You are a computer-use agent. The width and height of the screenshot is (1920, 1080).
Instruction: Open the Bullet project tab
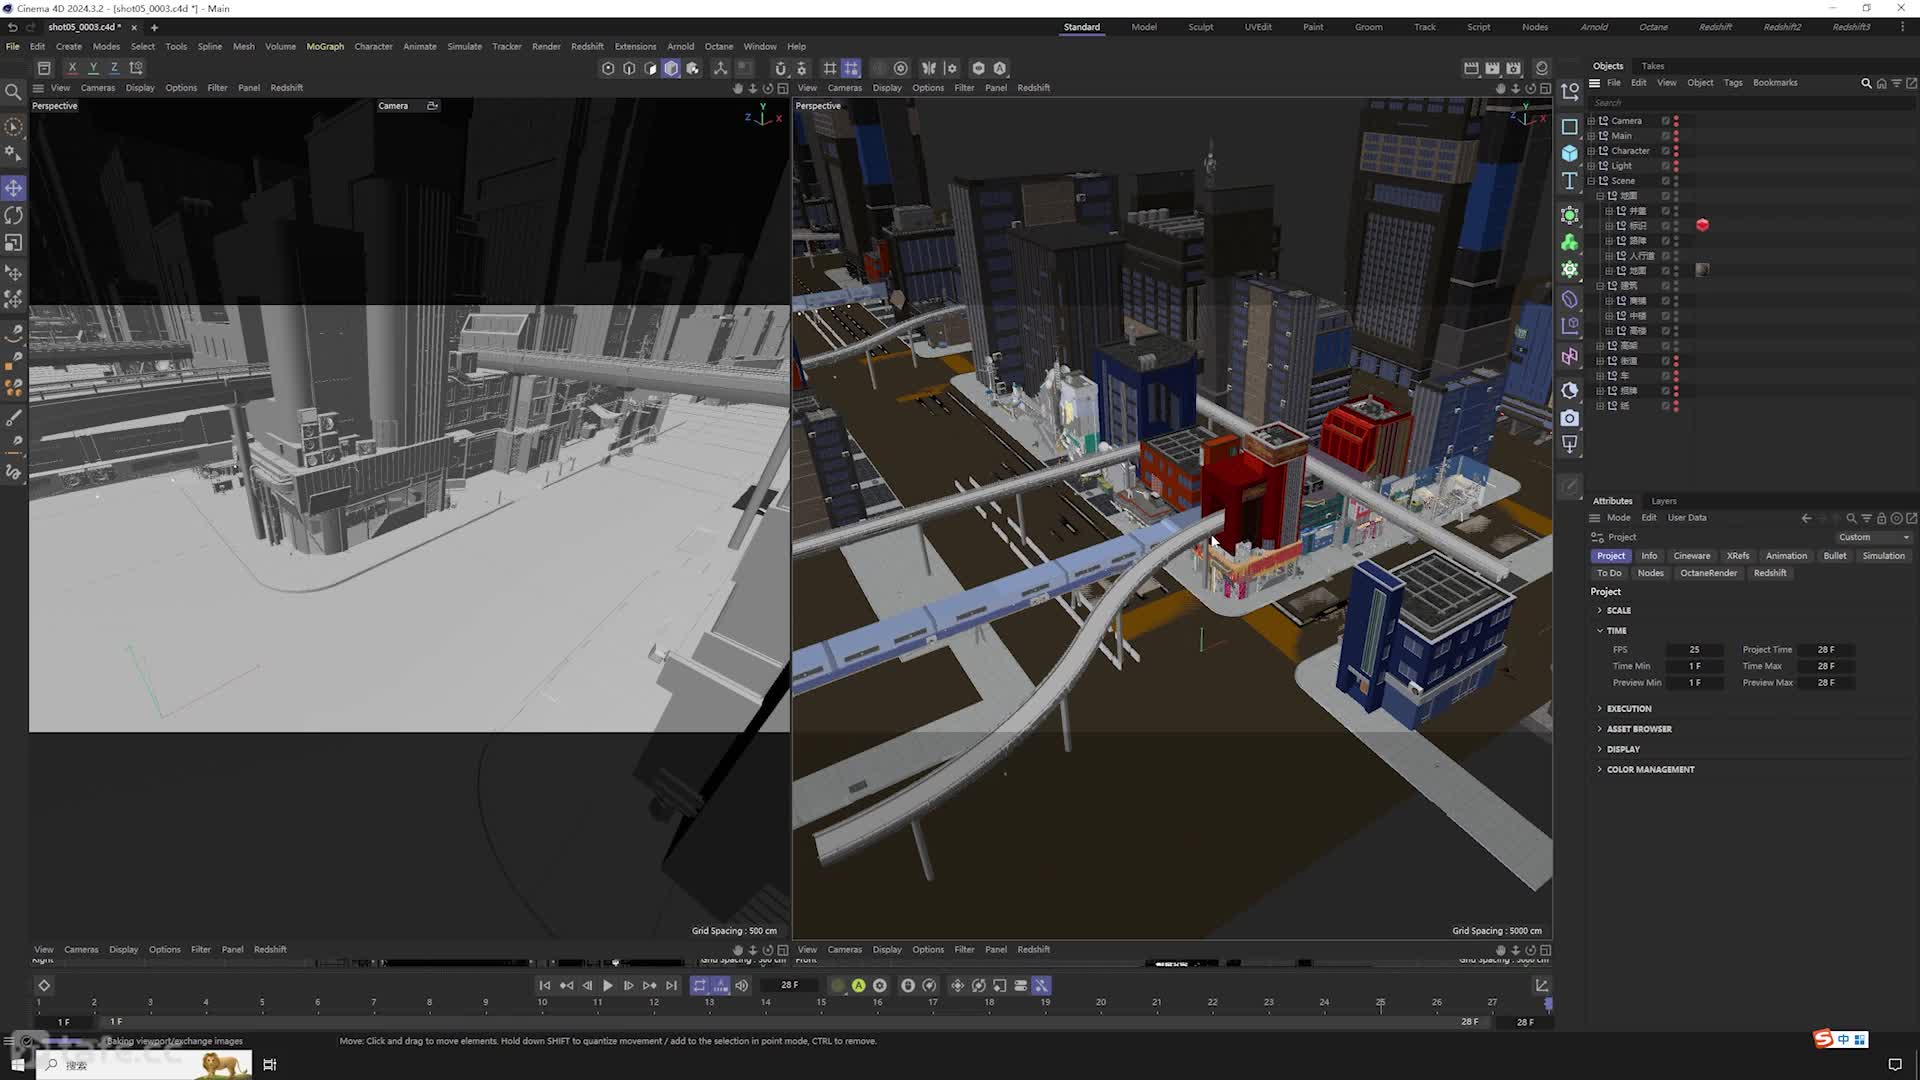coord(1835,556)
